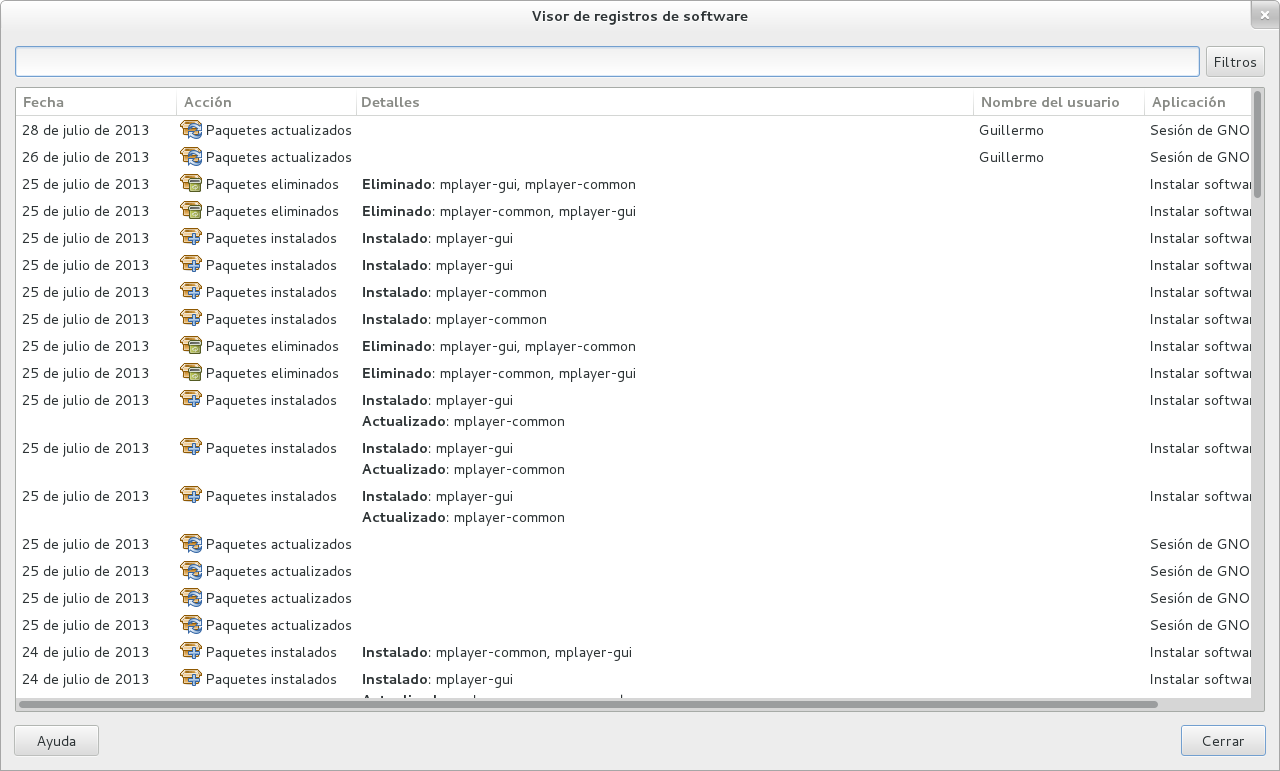
Task: Open the Filtros button
Action: pyautogui.click(x=1235, y=61)
